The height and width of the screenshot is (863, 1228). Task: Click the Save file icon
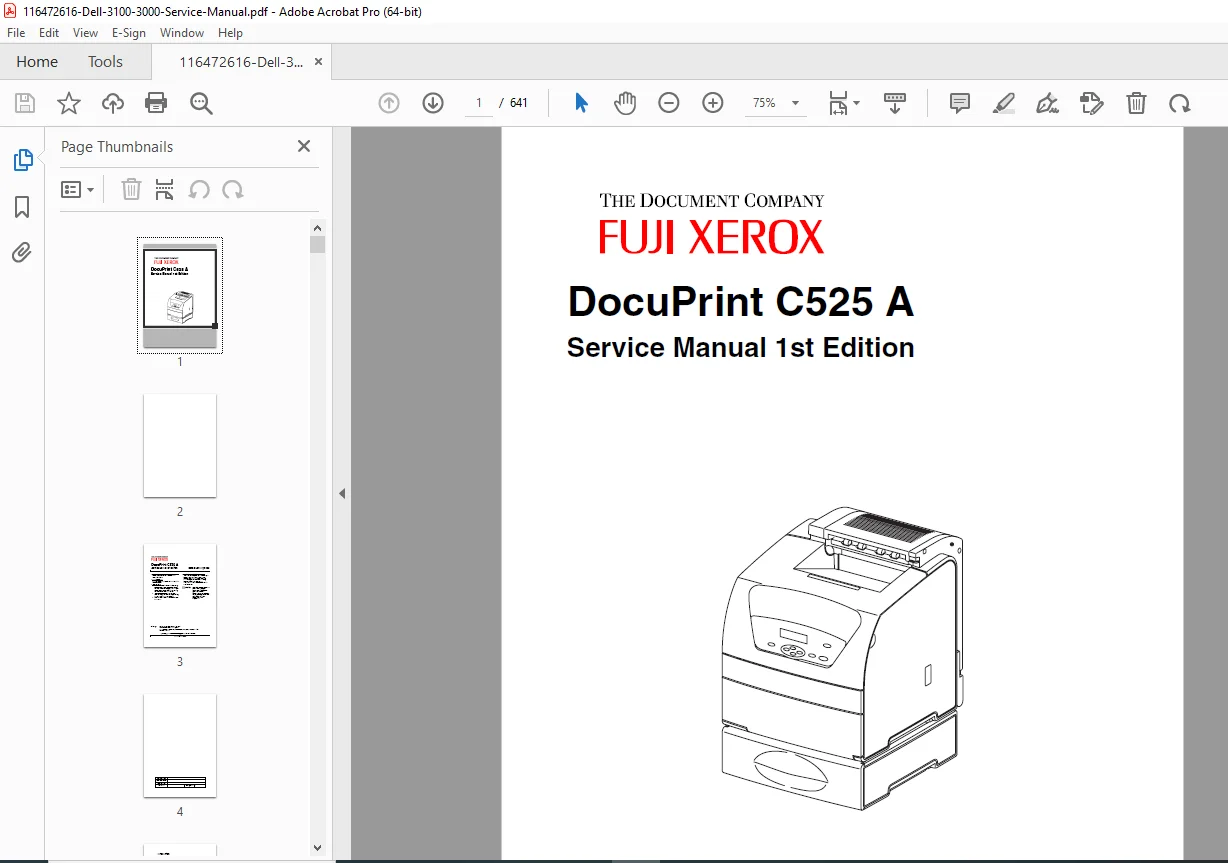coord(25,103)
